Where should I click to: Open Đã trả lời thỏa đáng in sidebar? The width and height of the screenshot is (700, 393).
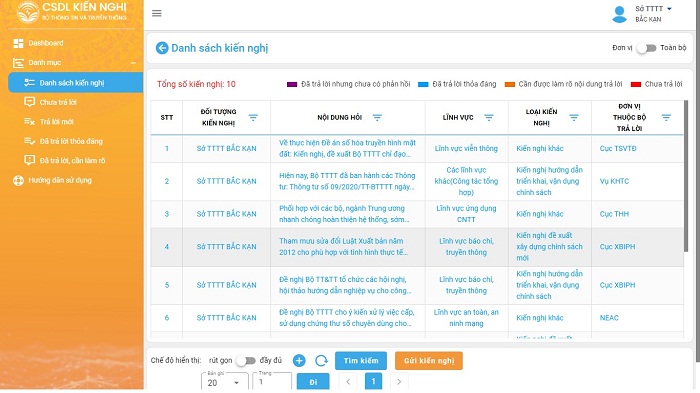click(71, 141)
